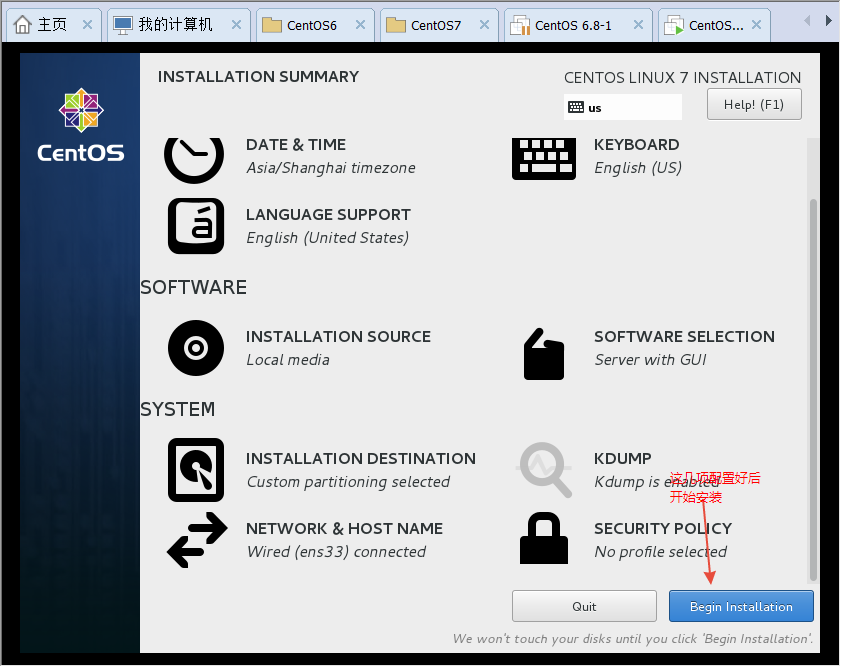Open NETWORK & HOST NAME label
Image resolution: width=841 pixels, height=667 pixels.
click(344, 529)
